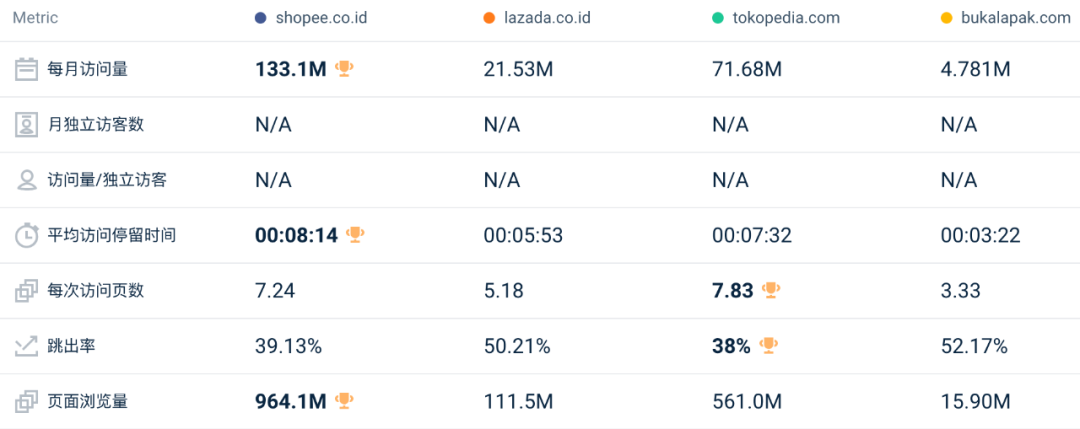
Task: Click the trophy icon next to 133.1M
Action: (344, 69)
